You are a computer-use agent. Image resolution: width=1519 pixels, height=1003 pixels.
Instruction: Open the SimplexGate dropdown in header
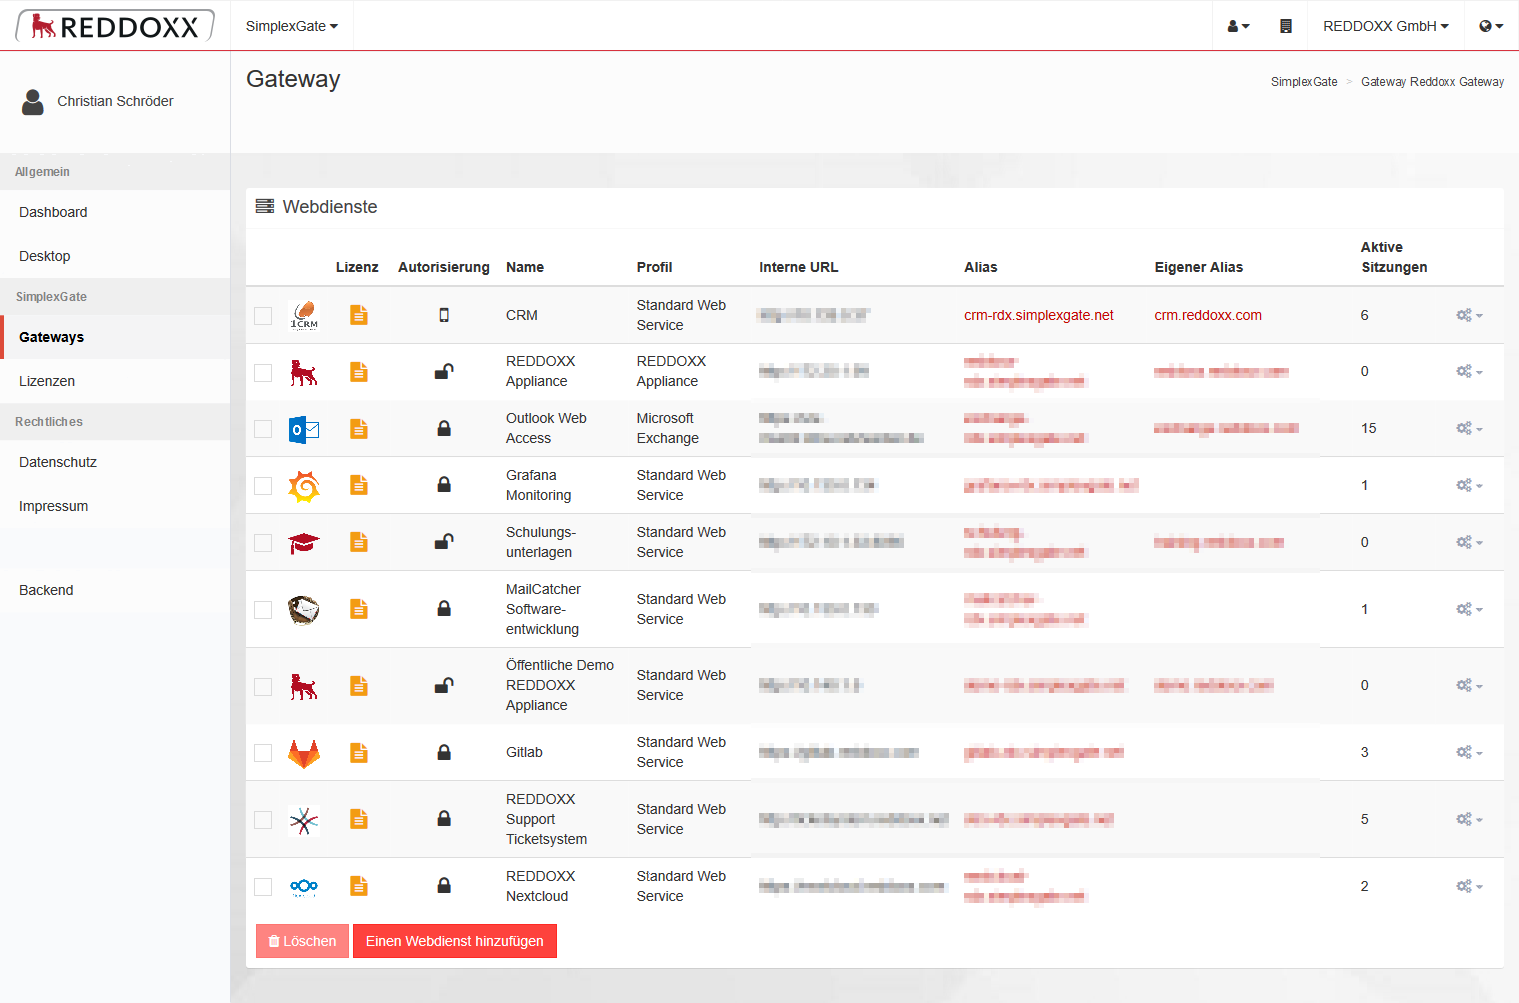[x=292, y=26]
